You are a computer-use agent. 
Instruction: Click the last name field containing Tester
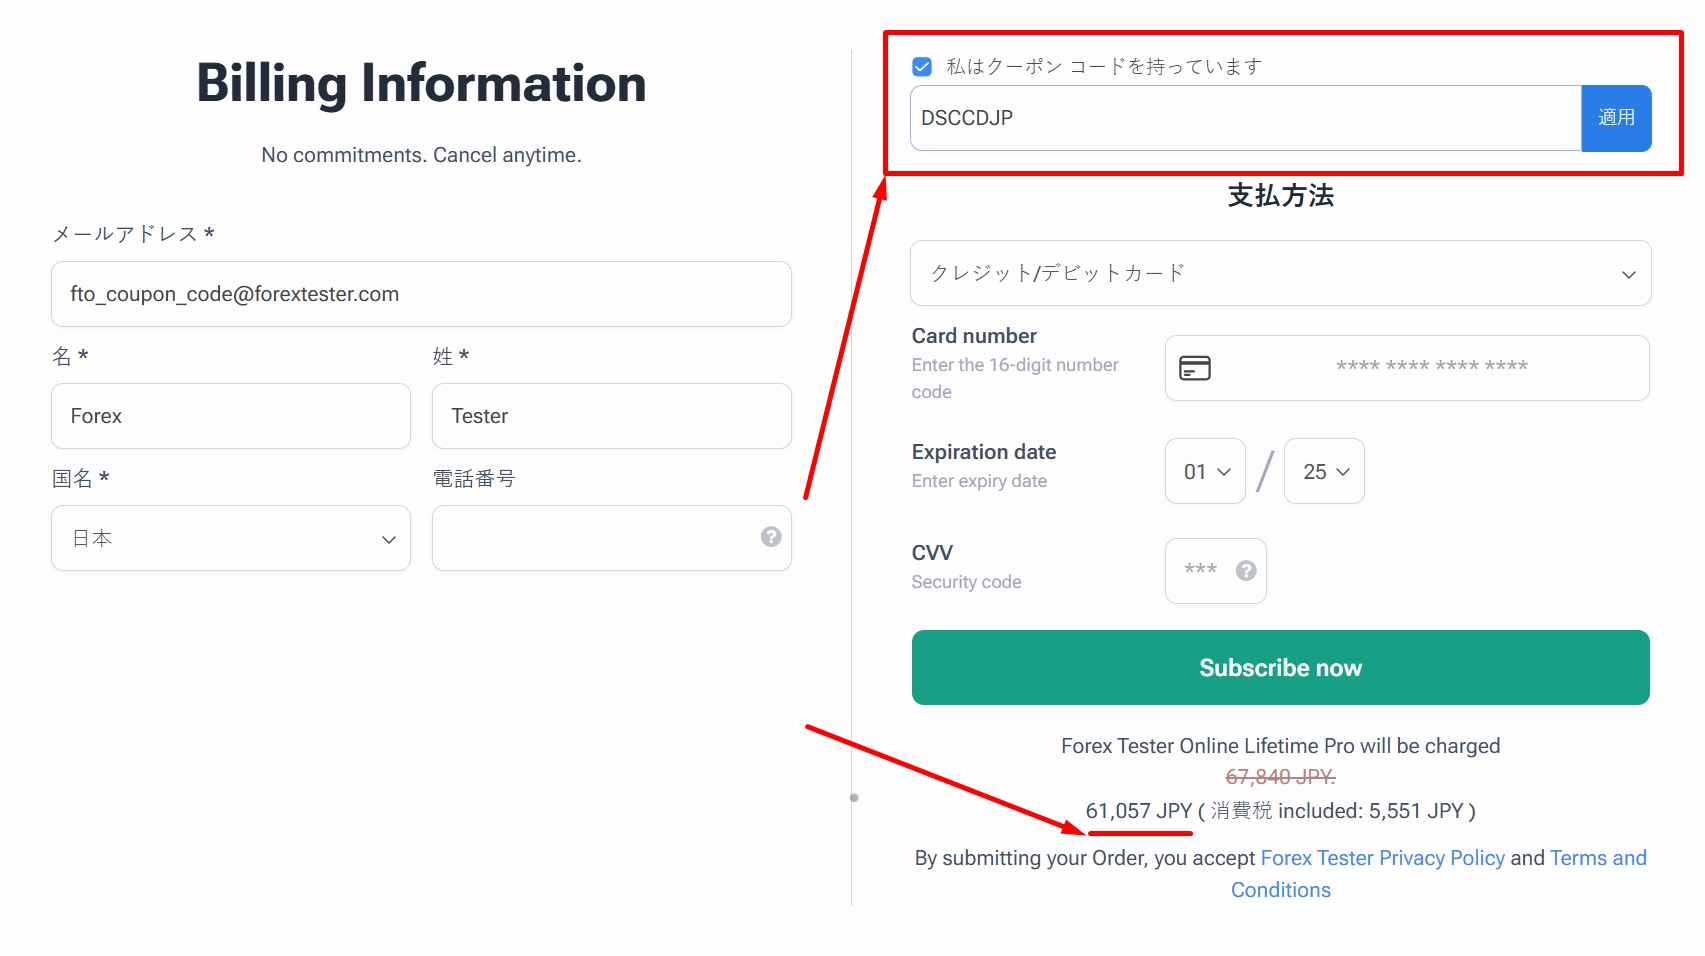pyautogui.click(x=611, y=416)
